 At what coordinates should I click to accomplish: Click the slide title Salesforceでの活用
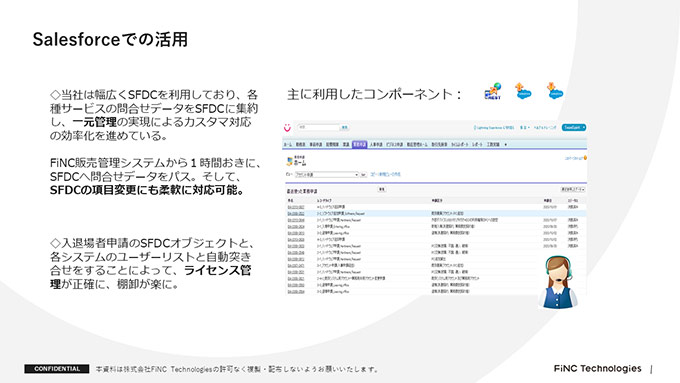110,39
